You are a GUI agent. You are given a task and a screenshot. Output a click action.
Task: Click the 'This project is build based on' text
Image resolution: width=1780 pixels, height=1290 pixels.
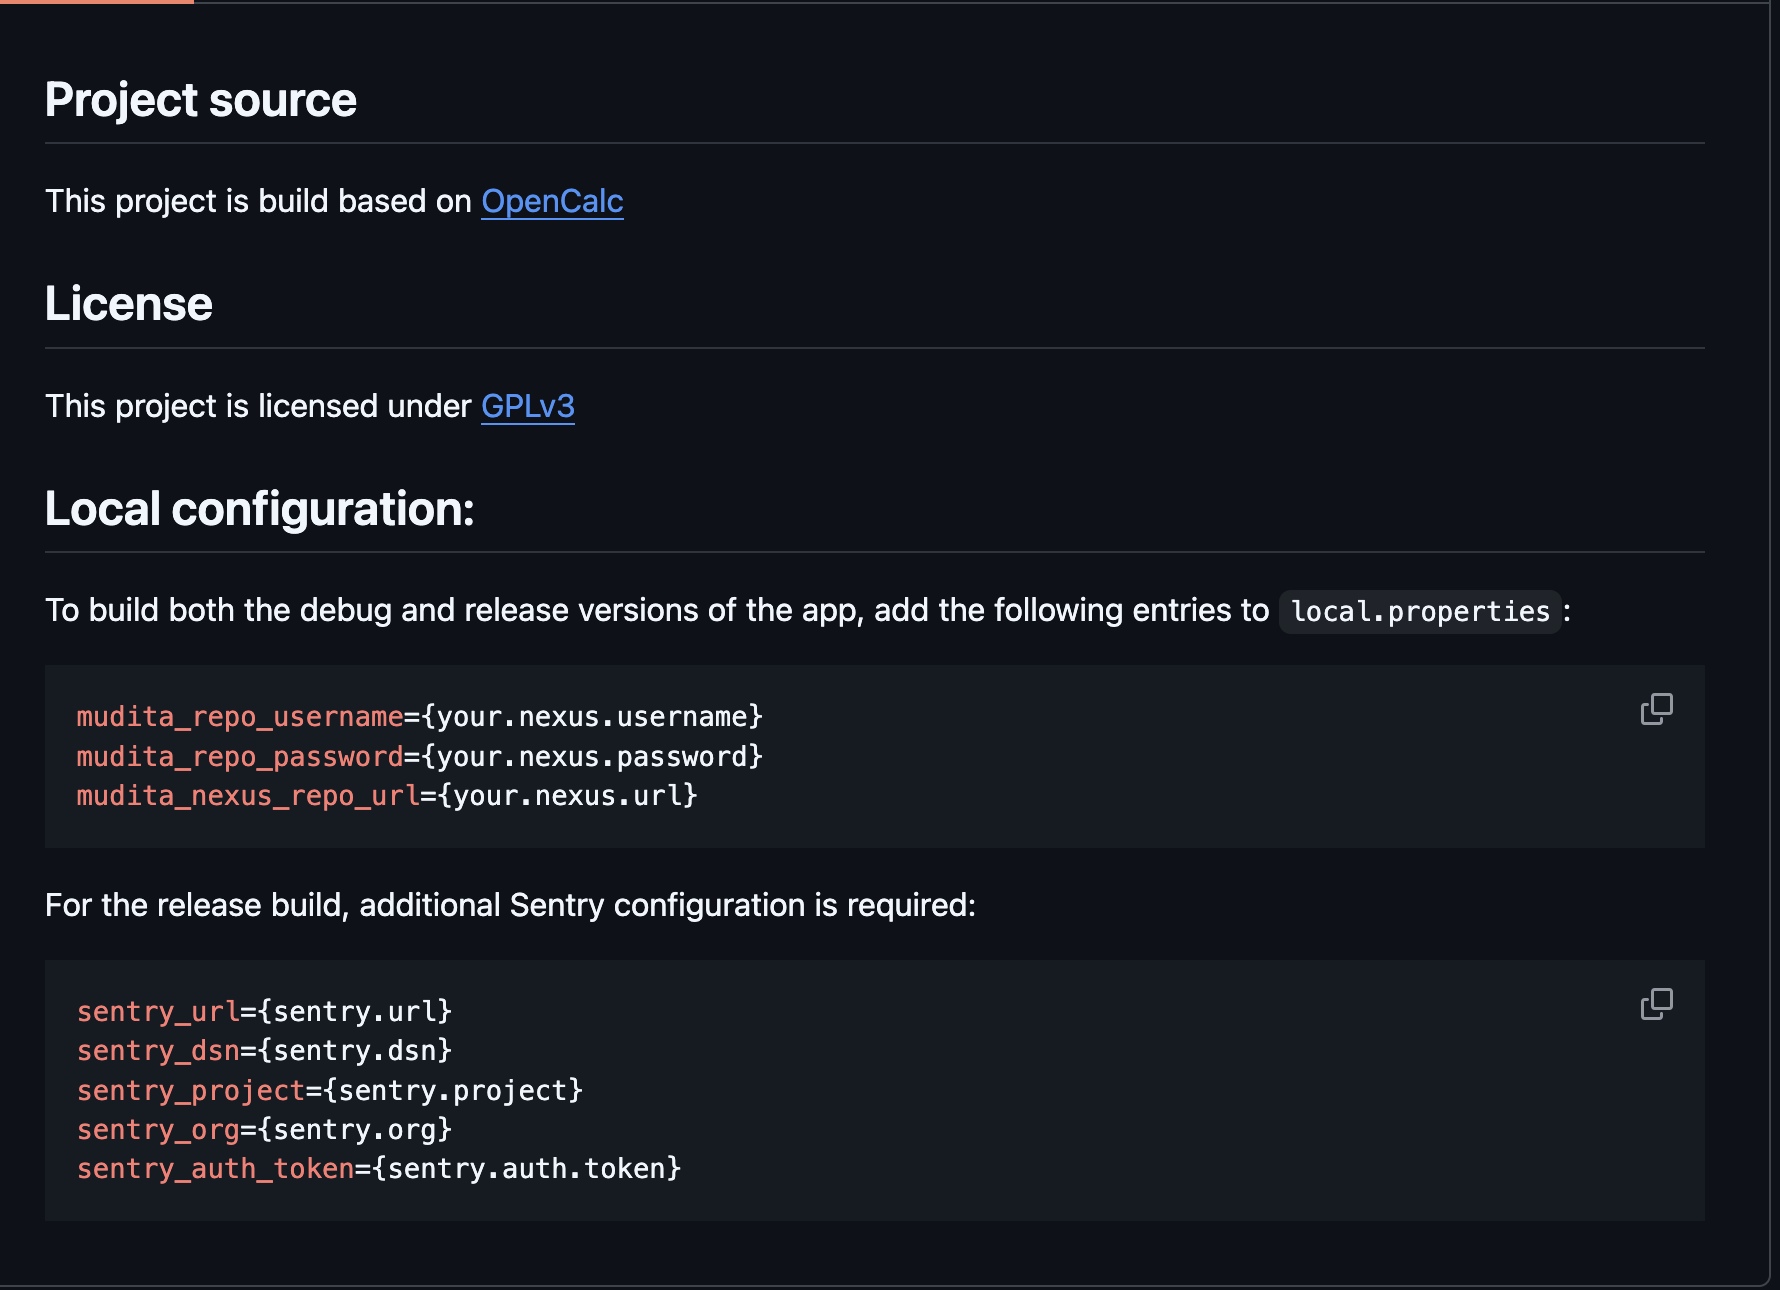point(258,201)
